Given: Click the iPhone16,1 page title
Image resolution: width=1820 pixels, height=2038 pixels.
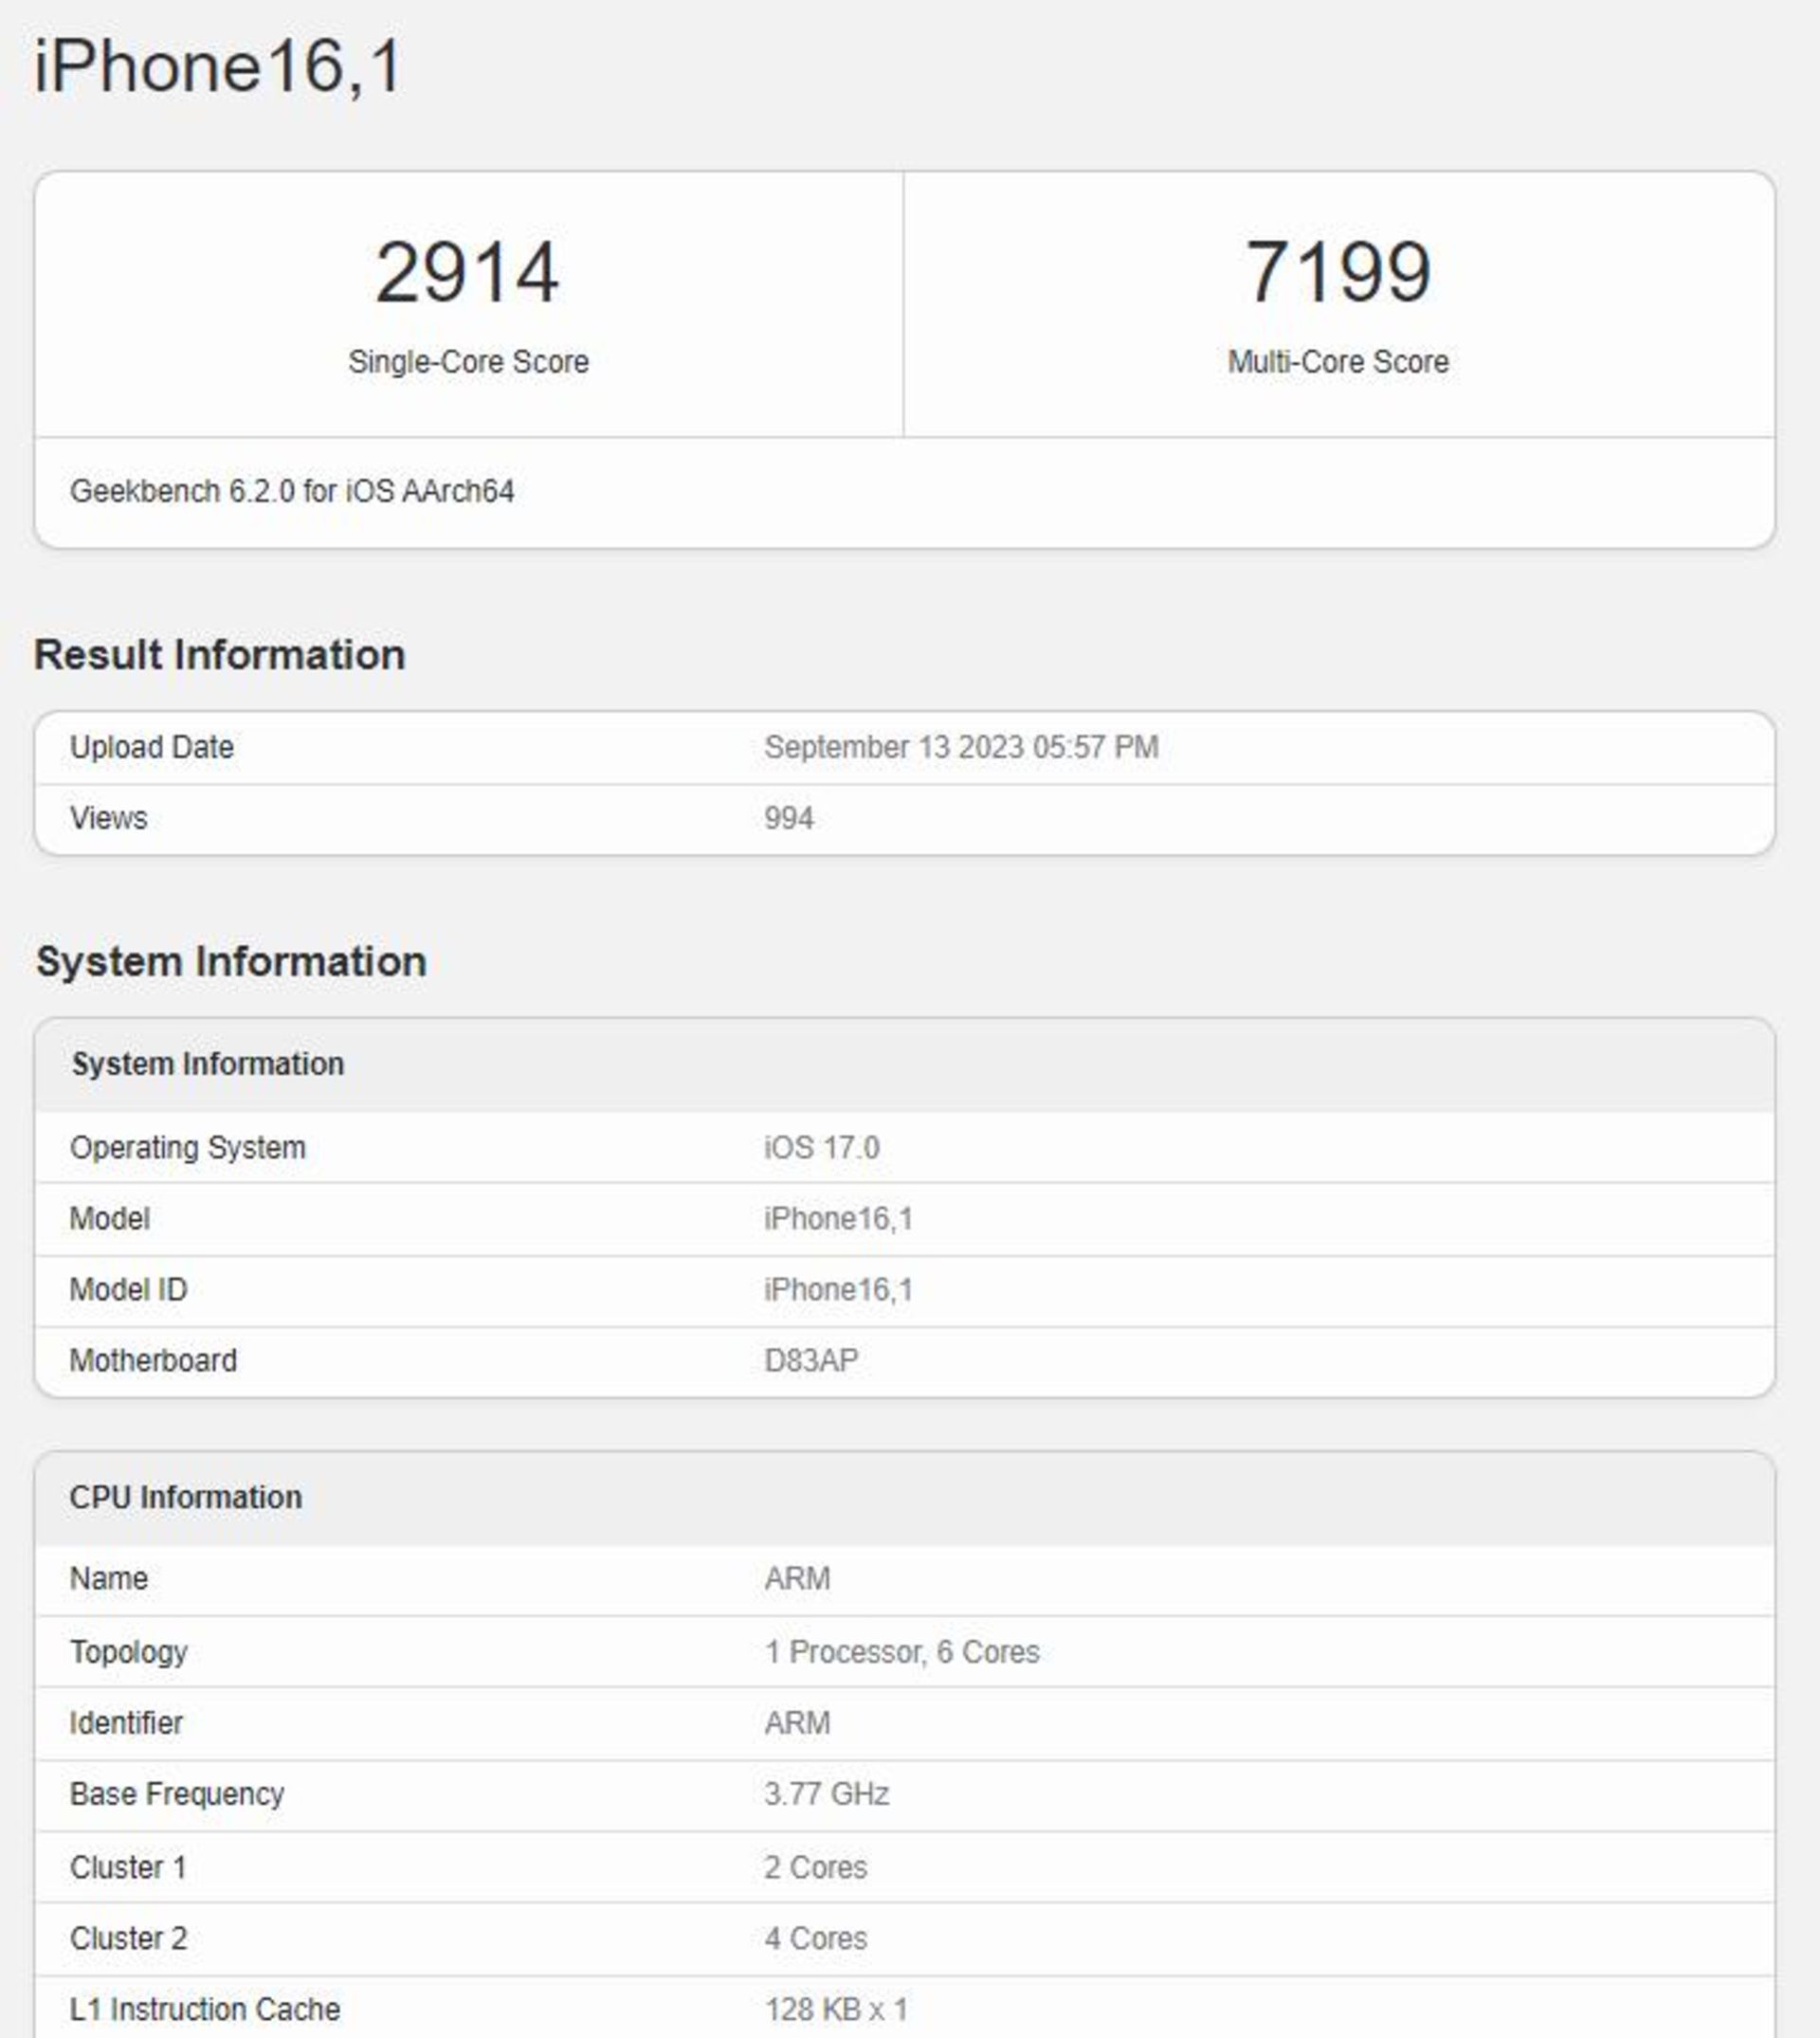Looking at the screenshot, I should pos(218,66).
